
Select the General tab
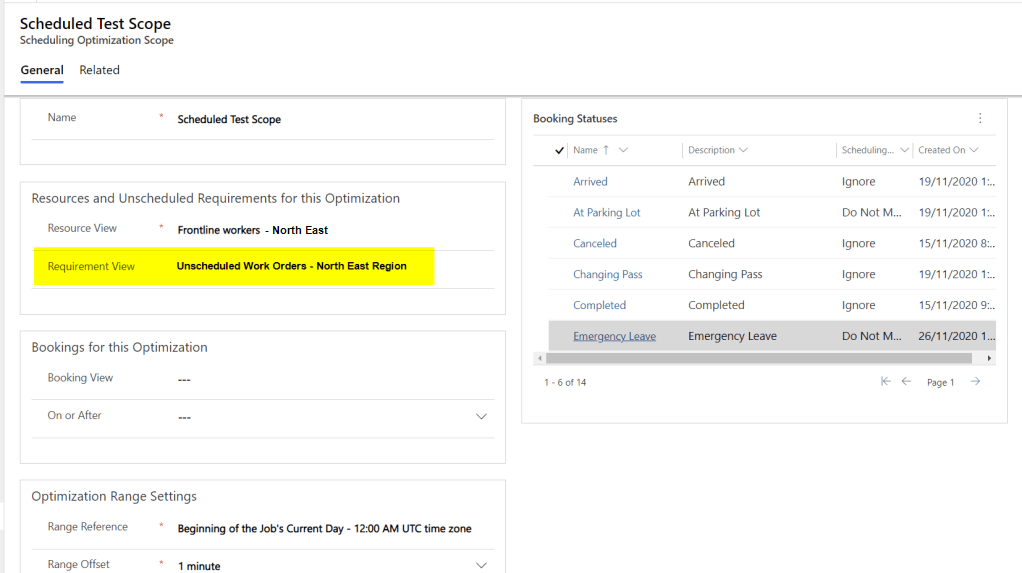click(x=42, y=70)
